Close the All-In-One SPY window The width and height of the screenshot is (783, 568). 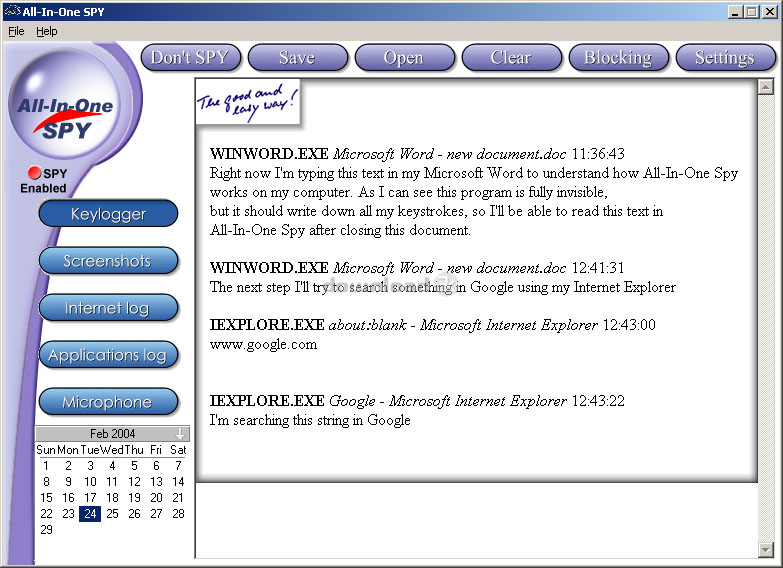pyautogui.click(x=770, y=11)
